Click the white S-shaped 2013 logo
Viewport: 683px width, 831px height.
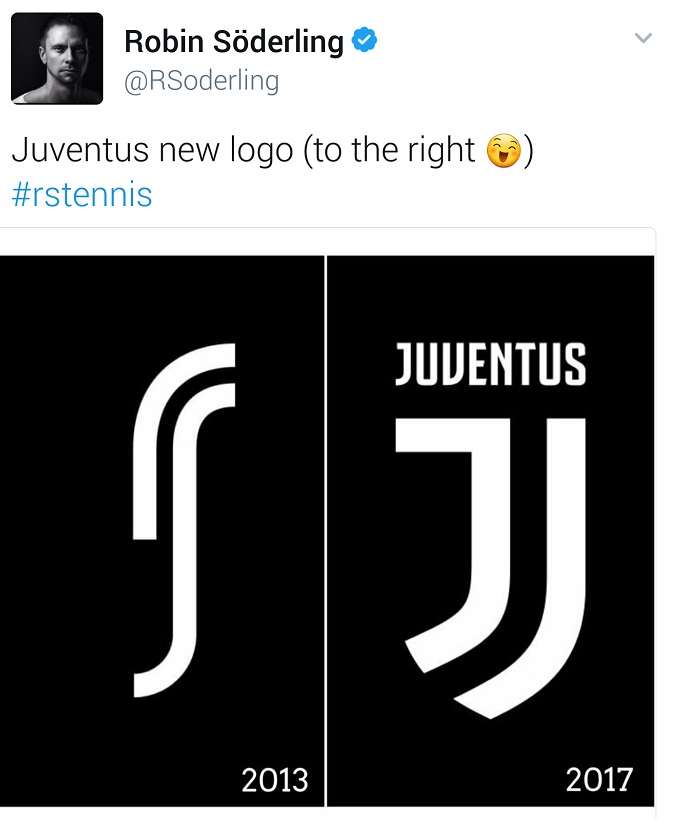tap(184, 520)
